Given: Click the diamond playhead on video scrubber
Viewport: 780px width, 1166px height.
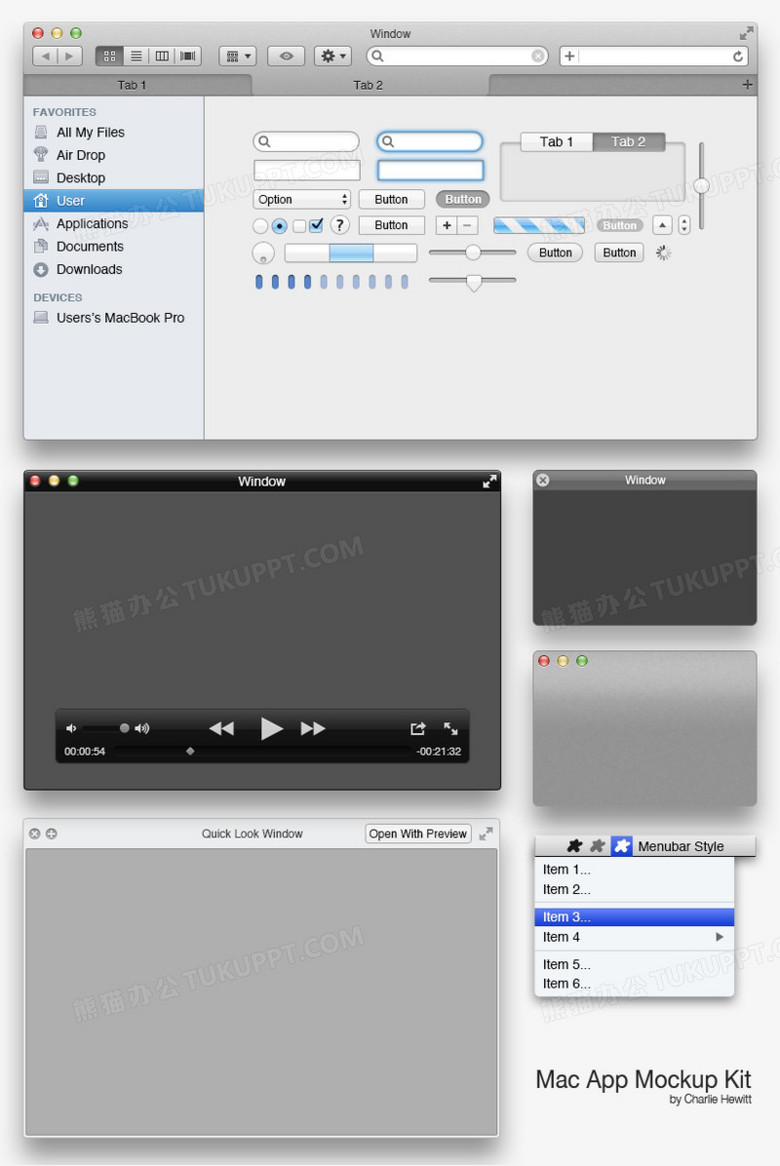Looking at the screenshot, I should [190, 751].
